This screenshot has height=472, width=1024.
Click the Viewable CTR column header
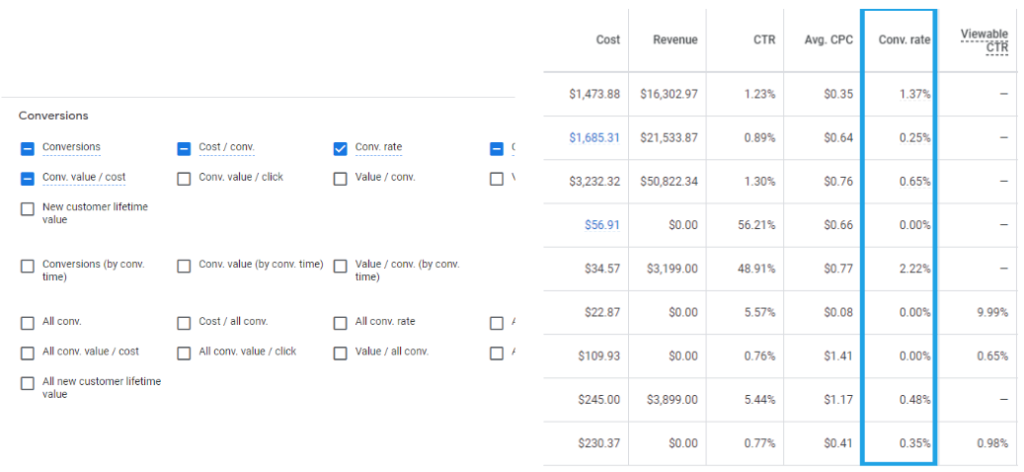(x=984, y=41)
